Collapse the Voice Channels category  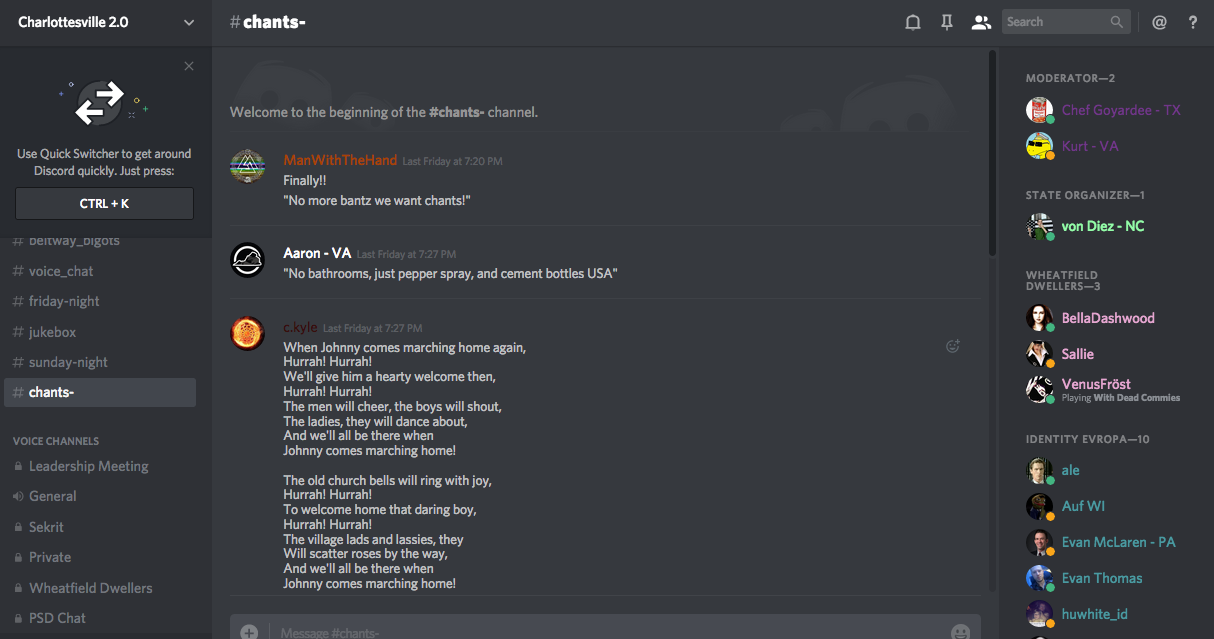56,441
